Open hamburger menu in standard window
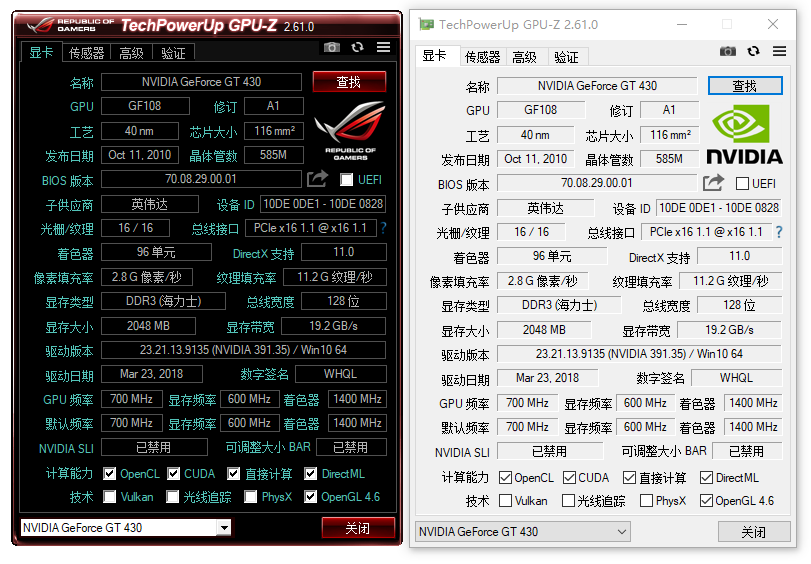The width and height of the screenshot is (811, 564). tap(779, 51)
